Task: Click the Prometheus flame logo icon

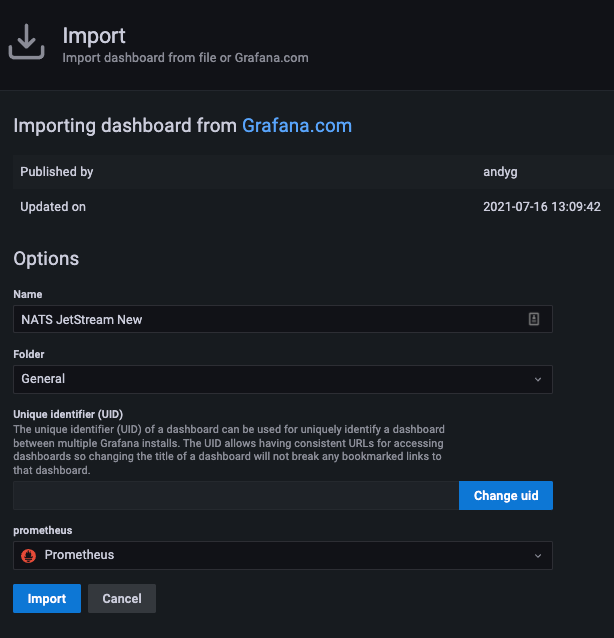Action: point(28,555)
